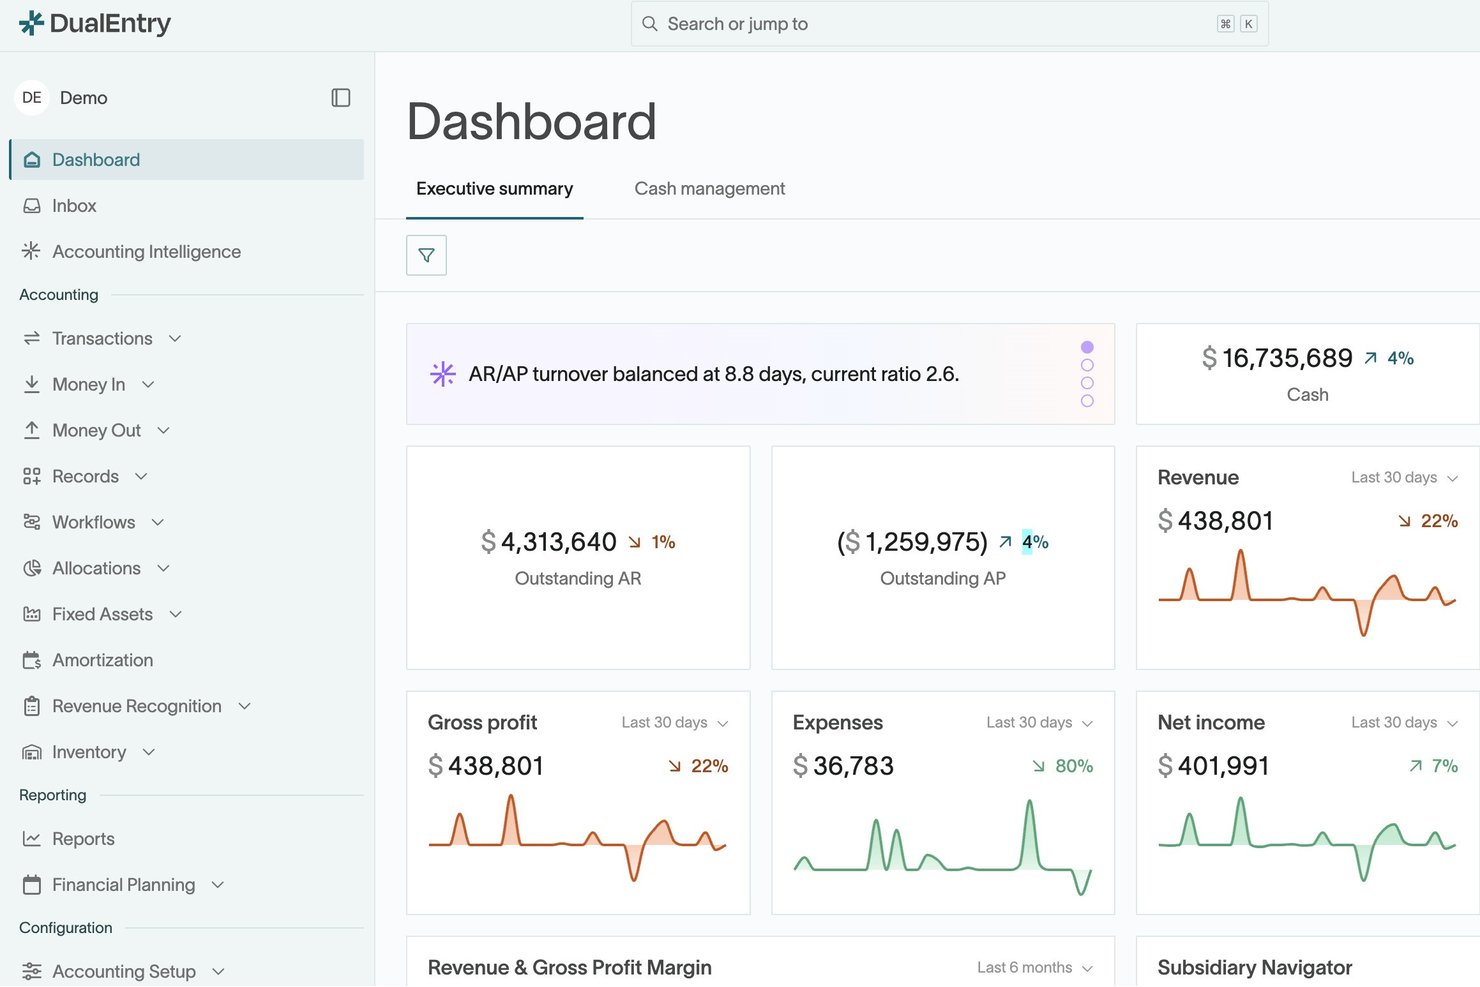1480x987 pixels.
Task: Open Net income Last 30 days dropdown
Action: click(1405, 723)
